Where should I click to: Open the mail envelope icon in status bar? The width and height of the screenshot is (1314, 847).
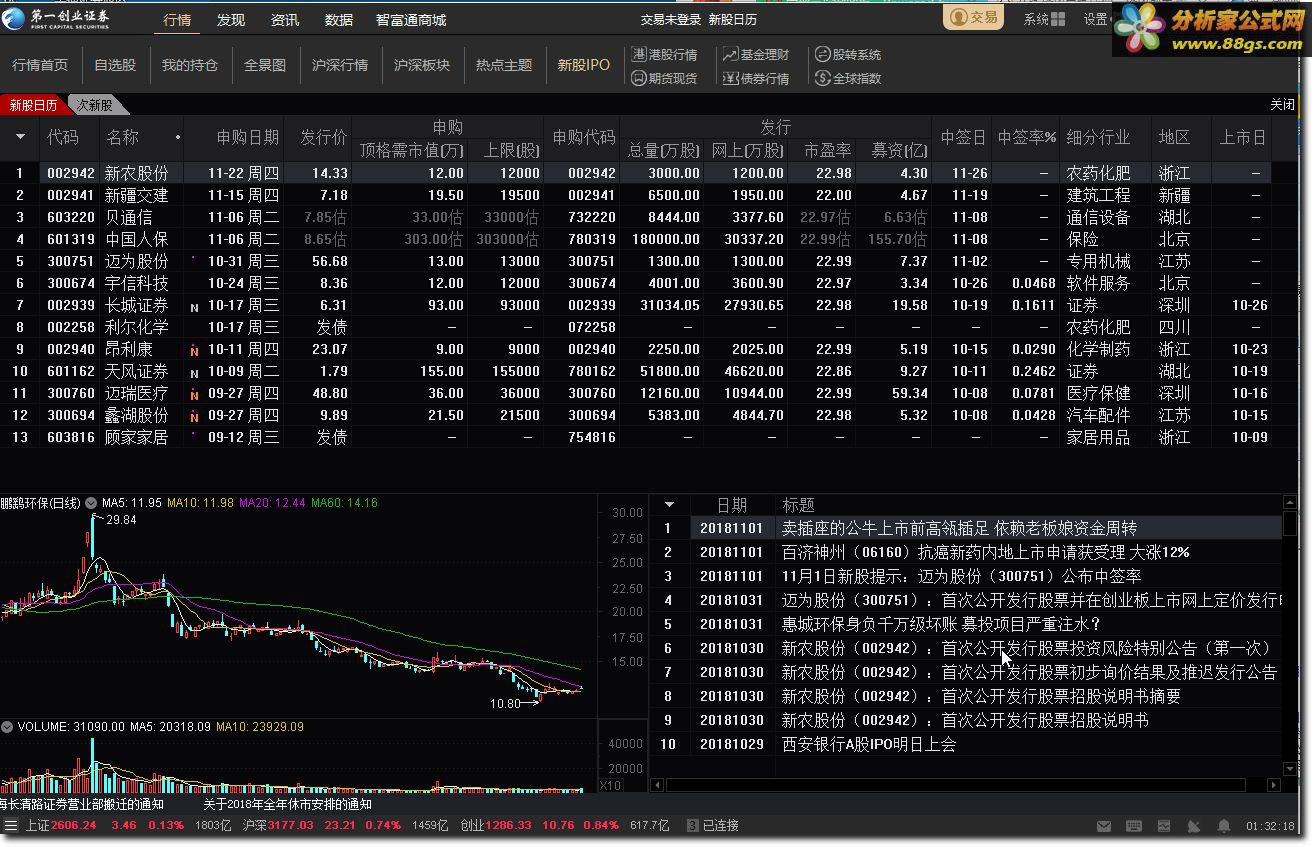(x=1103, y=826)
